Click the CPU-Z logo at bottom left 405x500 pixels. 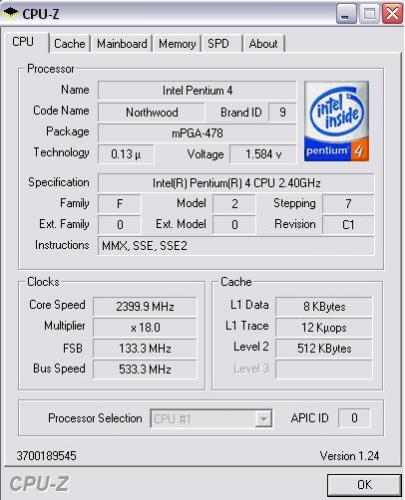click(39, 484)
